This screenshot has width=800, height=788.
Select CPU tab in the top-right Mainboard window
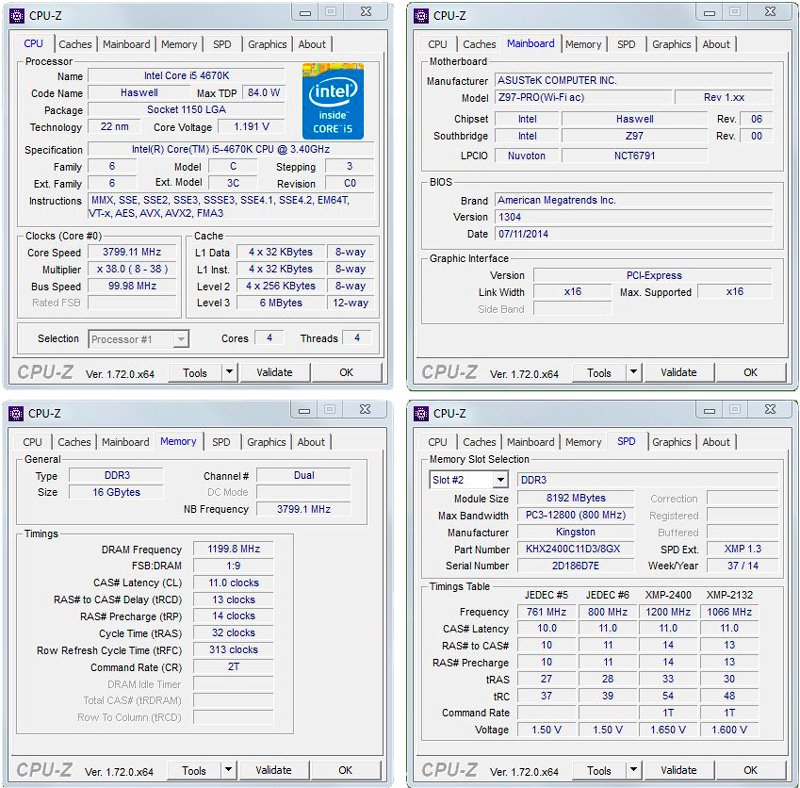pos(437,44)
